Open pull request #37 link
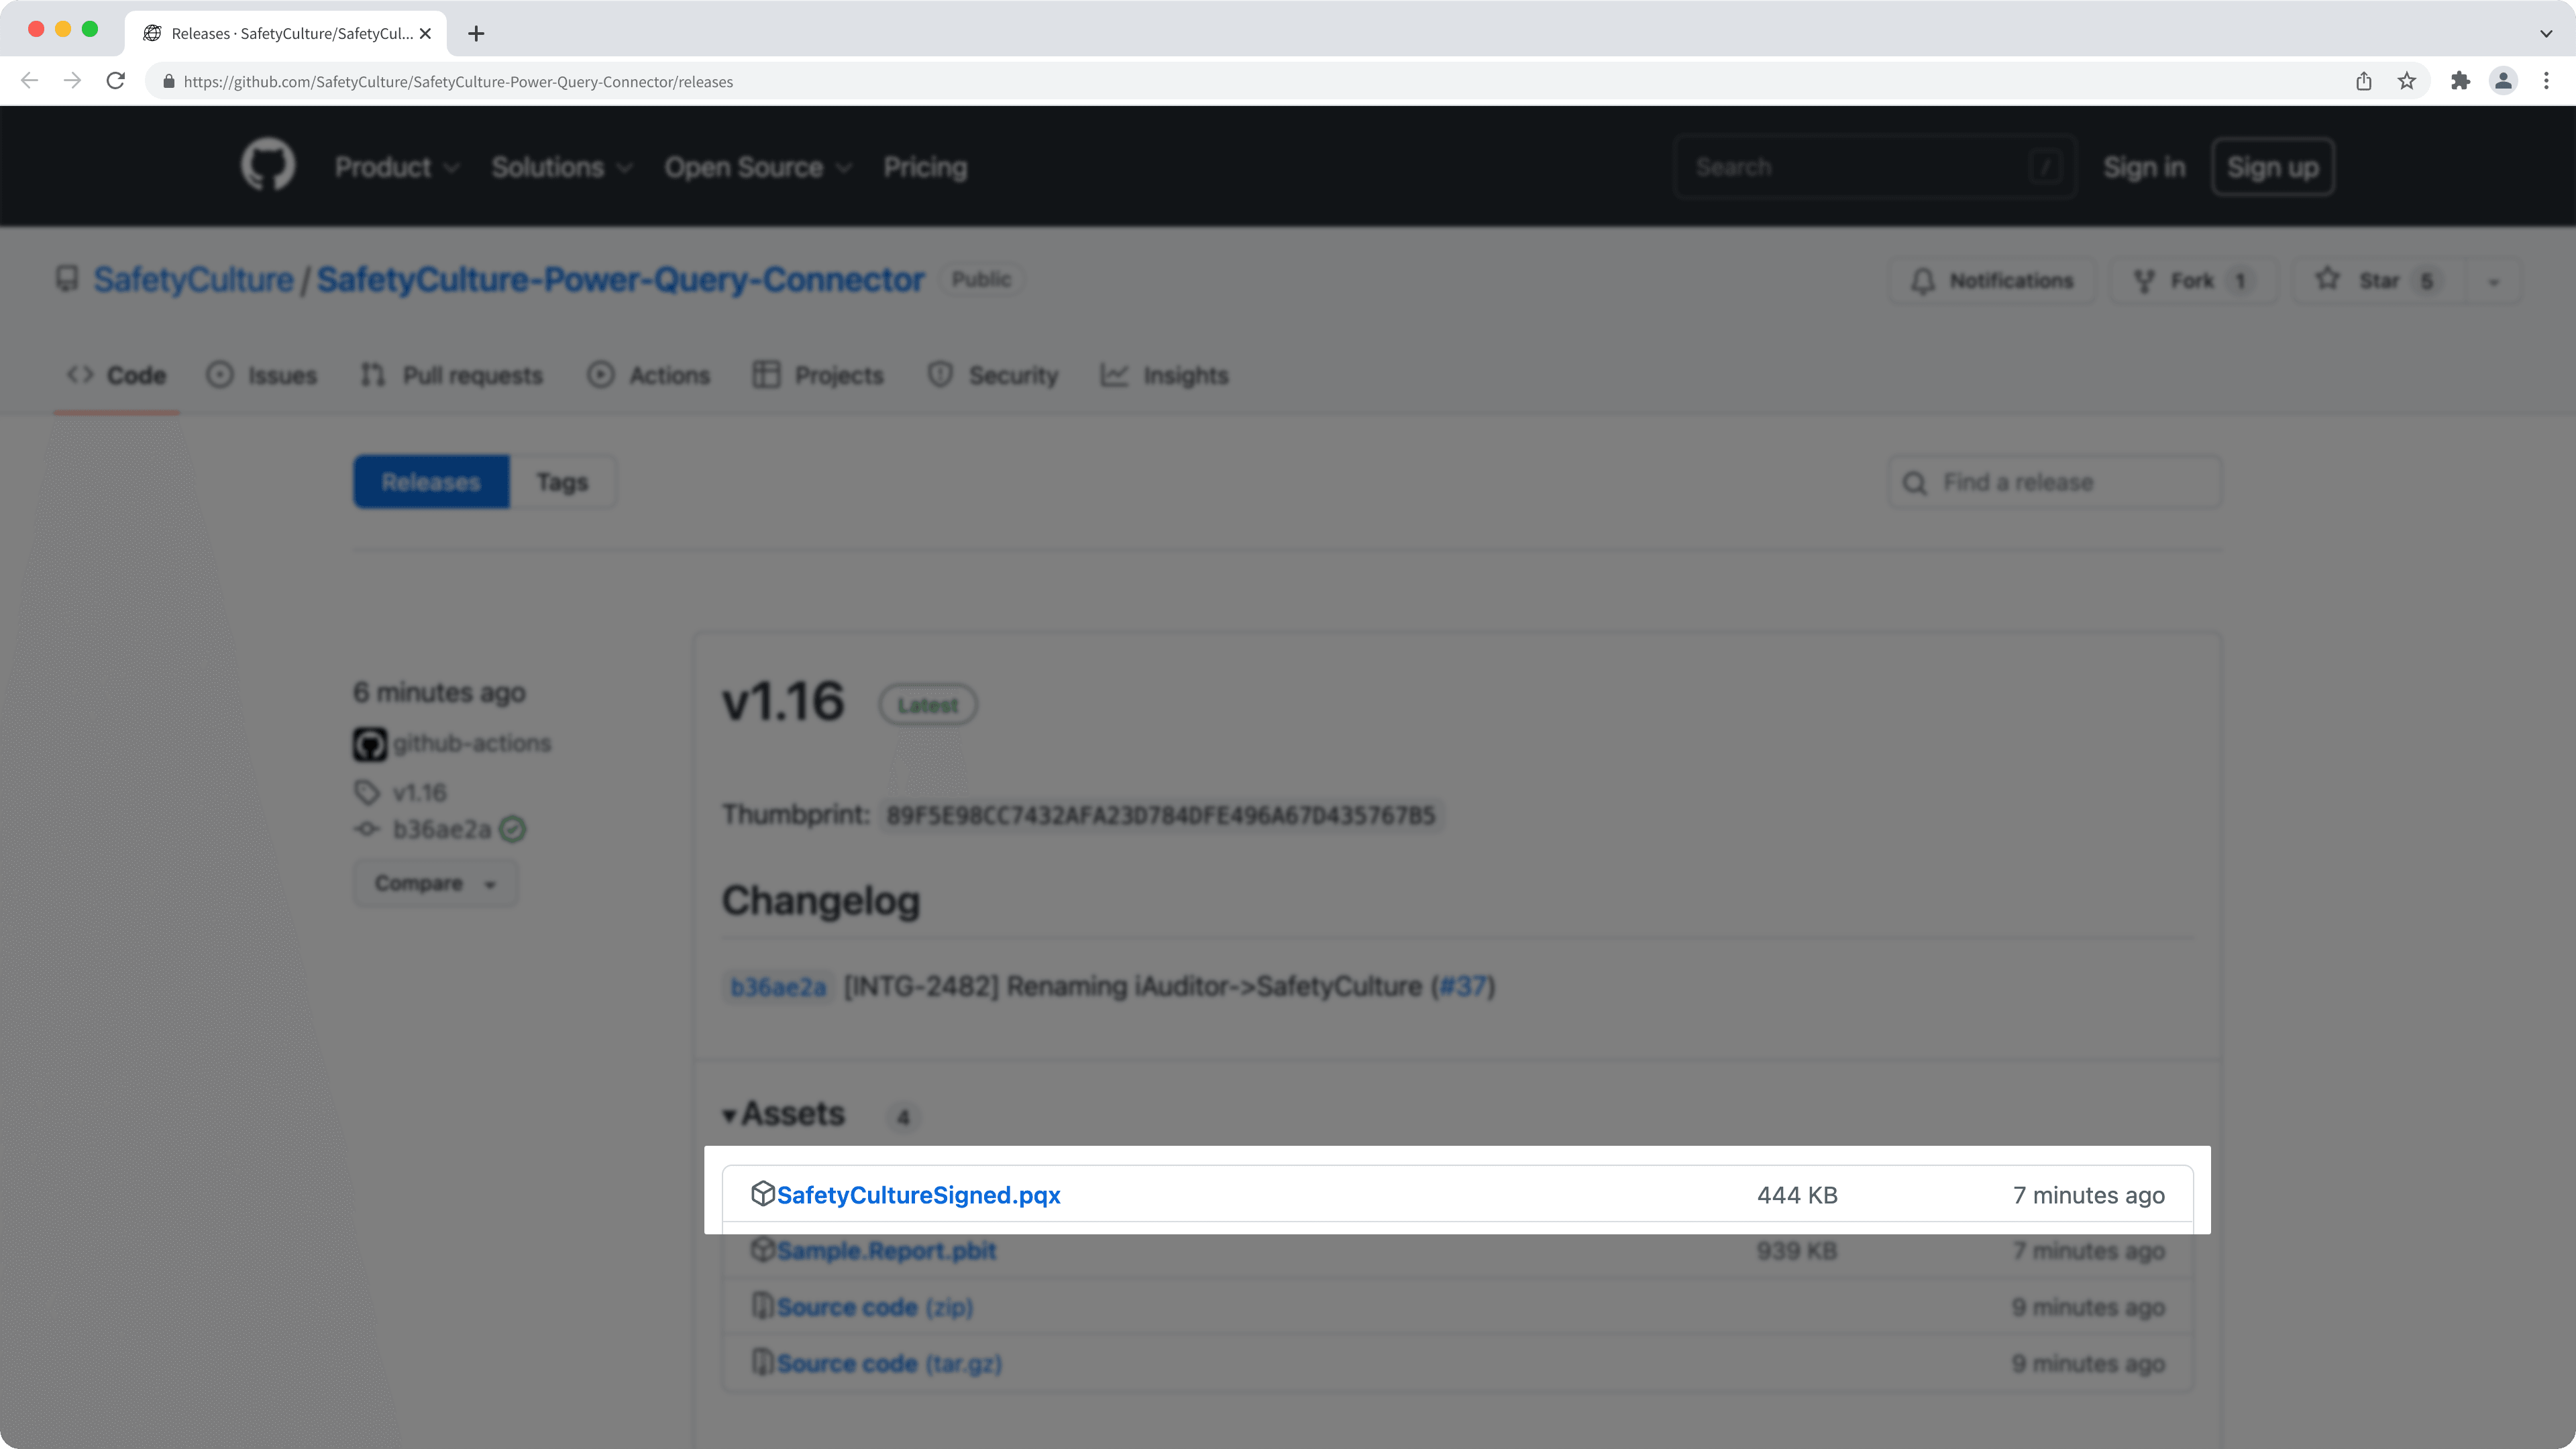Viewport: 2576px width, 1449px height. click(x=1463, y=987)
